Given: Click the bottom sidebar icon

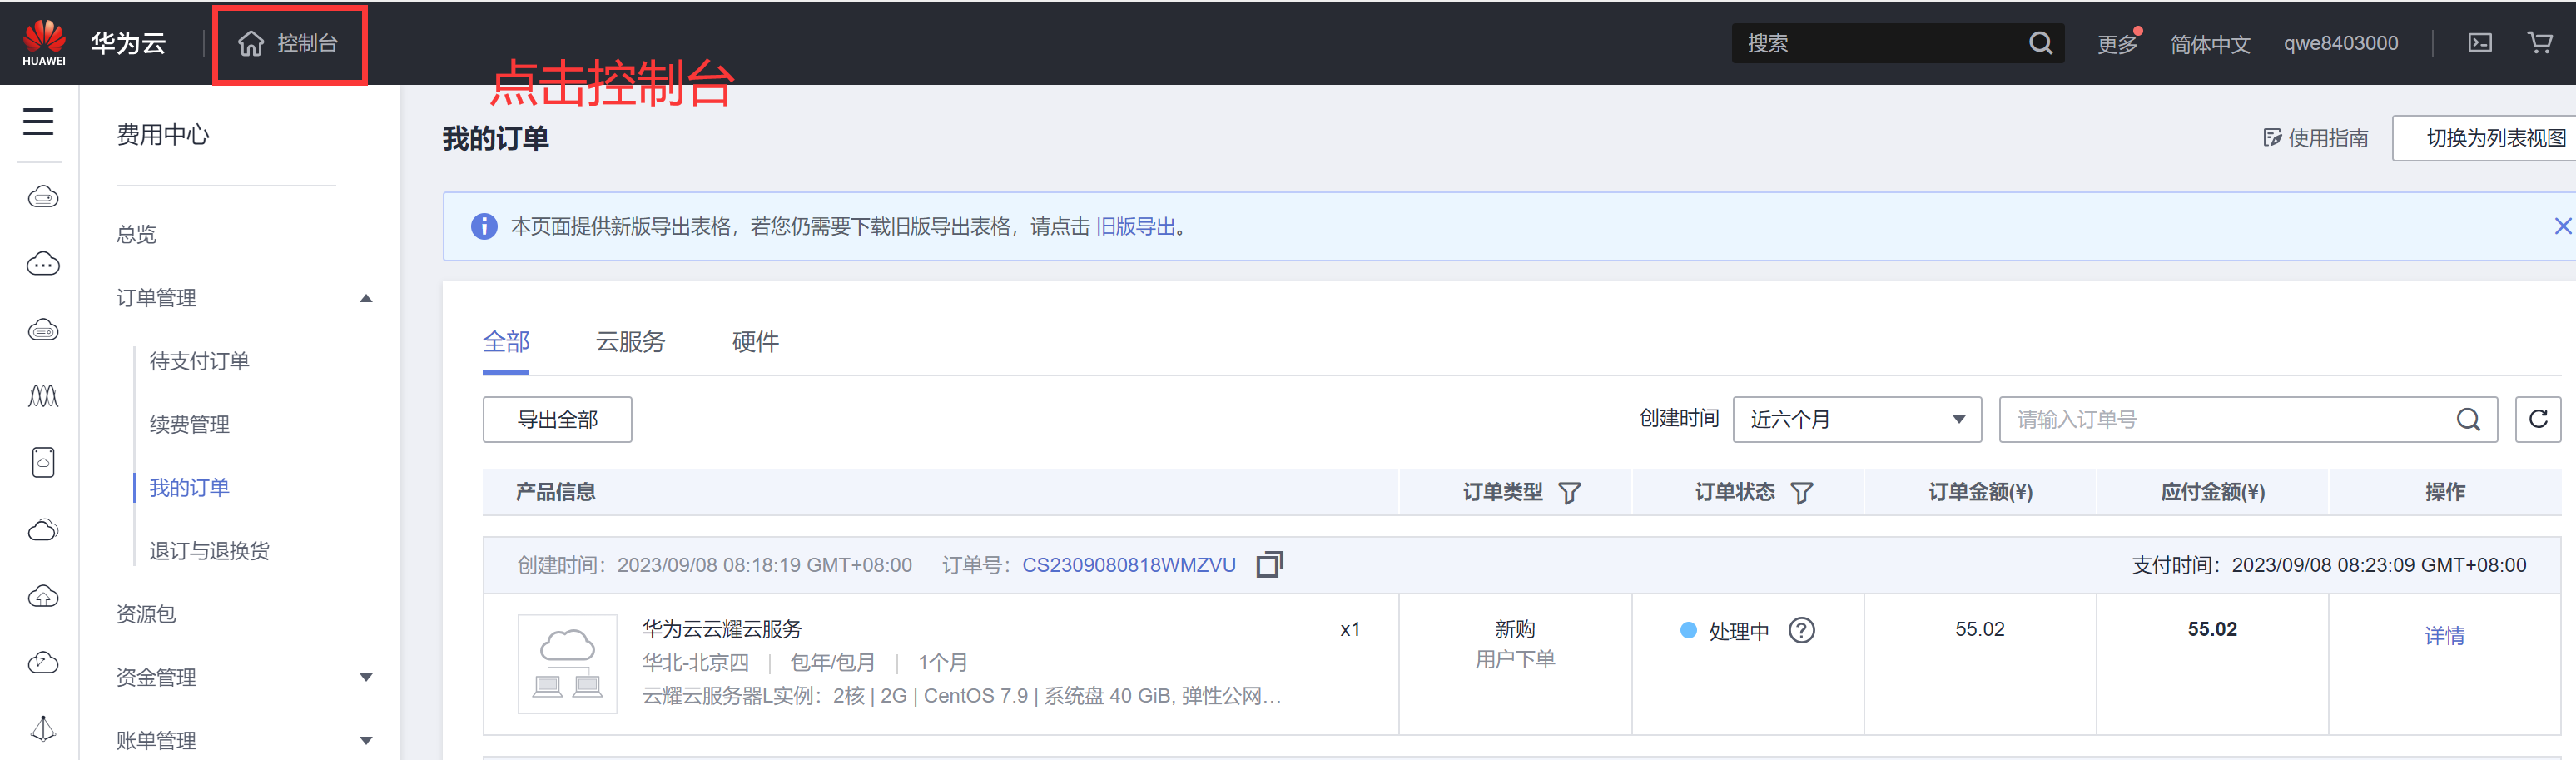Looking at the screenshot, I should [x=42, y=728].
